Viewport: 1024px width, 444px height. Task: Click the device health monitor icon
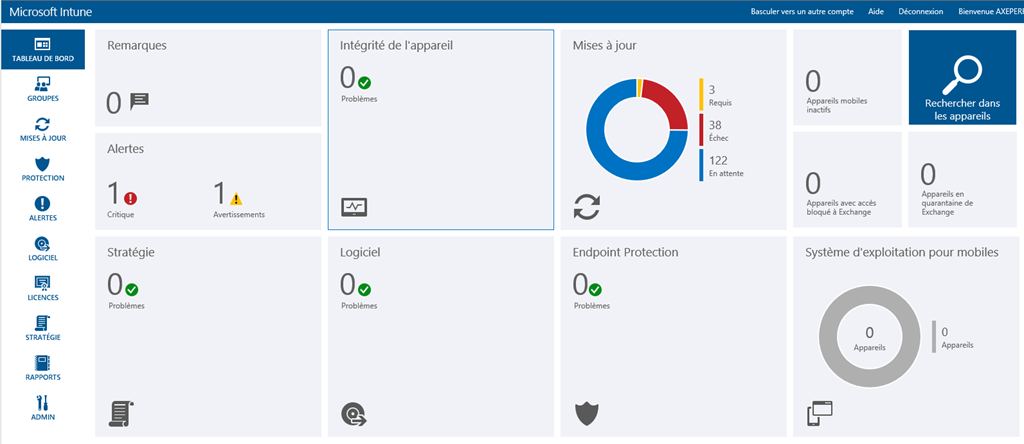coord(354,207)
